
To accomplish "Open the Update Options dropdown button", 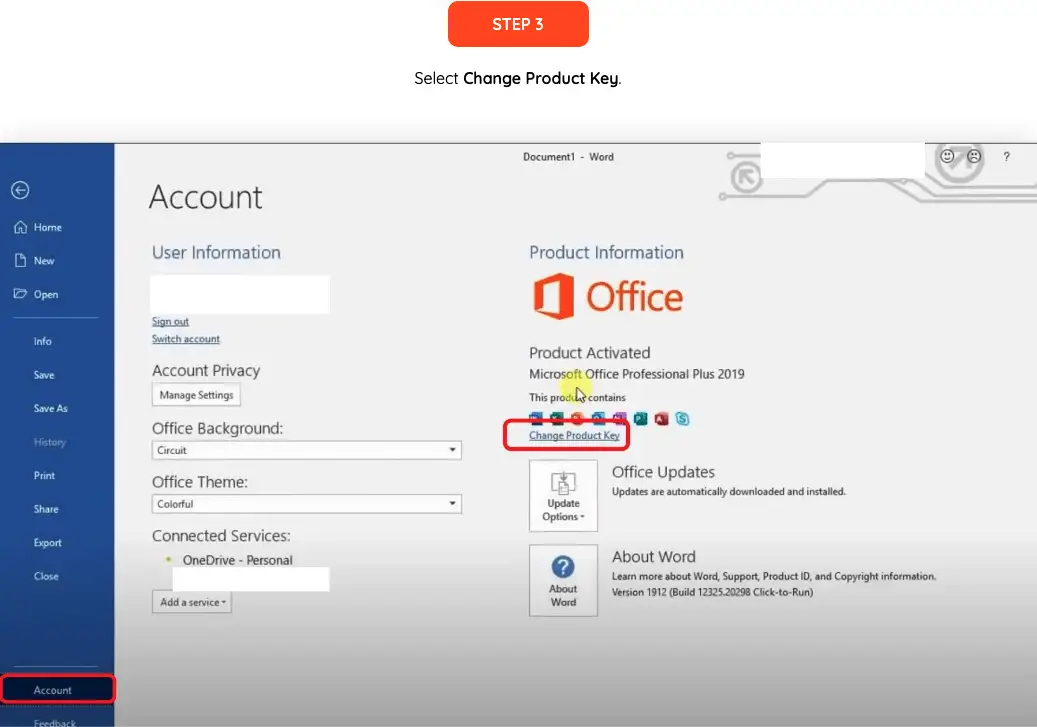I will pyautogui.click(x=563, y=496).
